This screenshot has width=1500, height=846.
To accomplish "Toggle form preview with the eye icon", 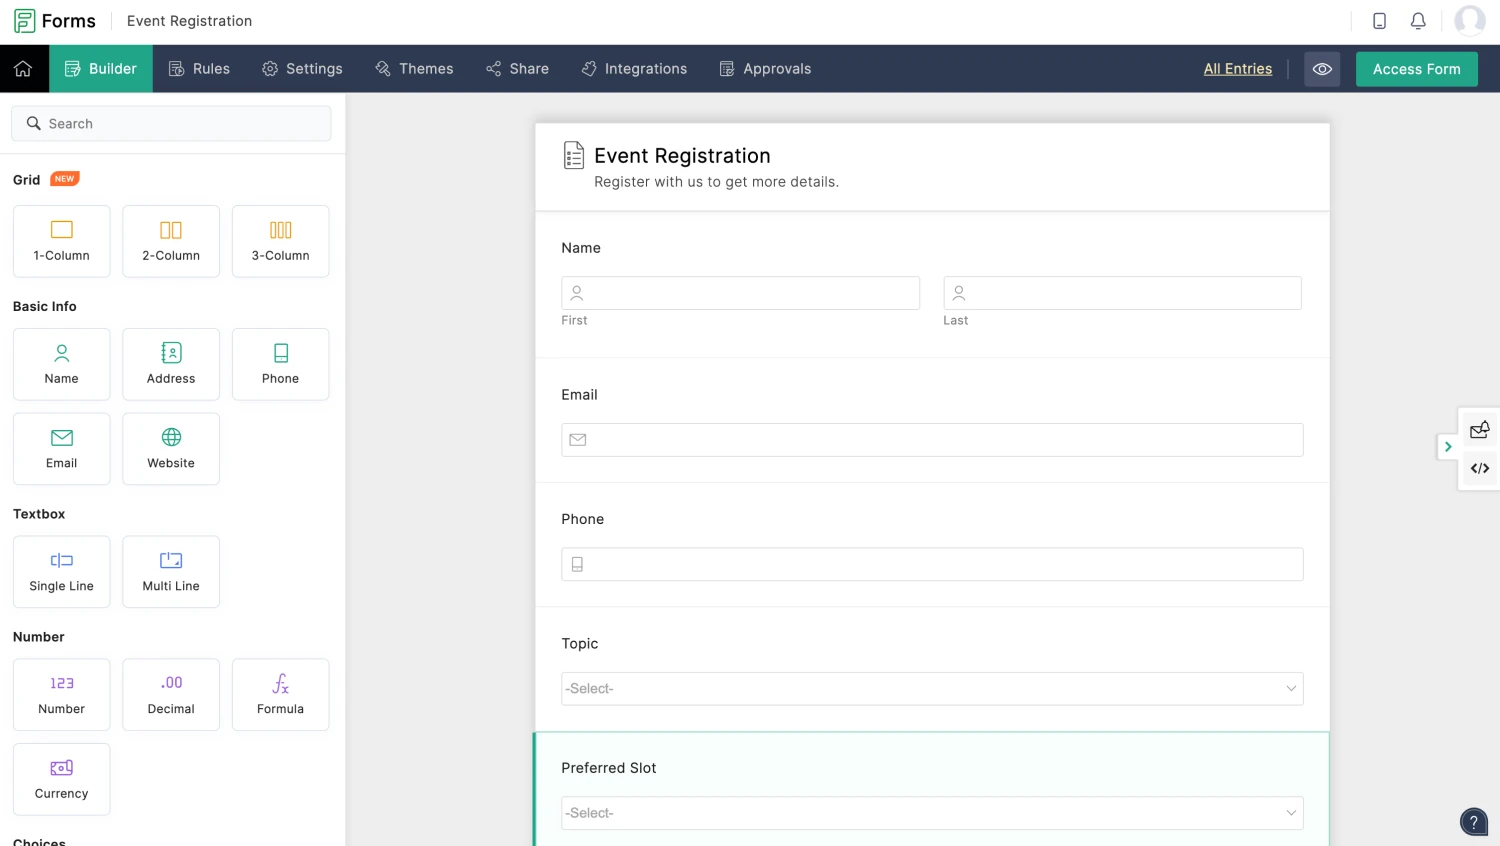I will coord(1322,69).
